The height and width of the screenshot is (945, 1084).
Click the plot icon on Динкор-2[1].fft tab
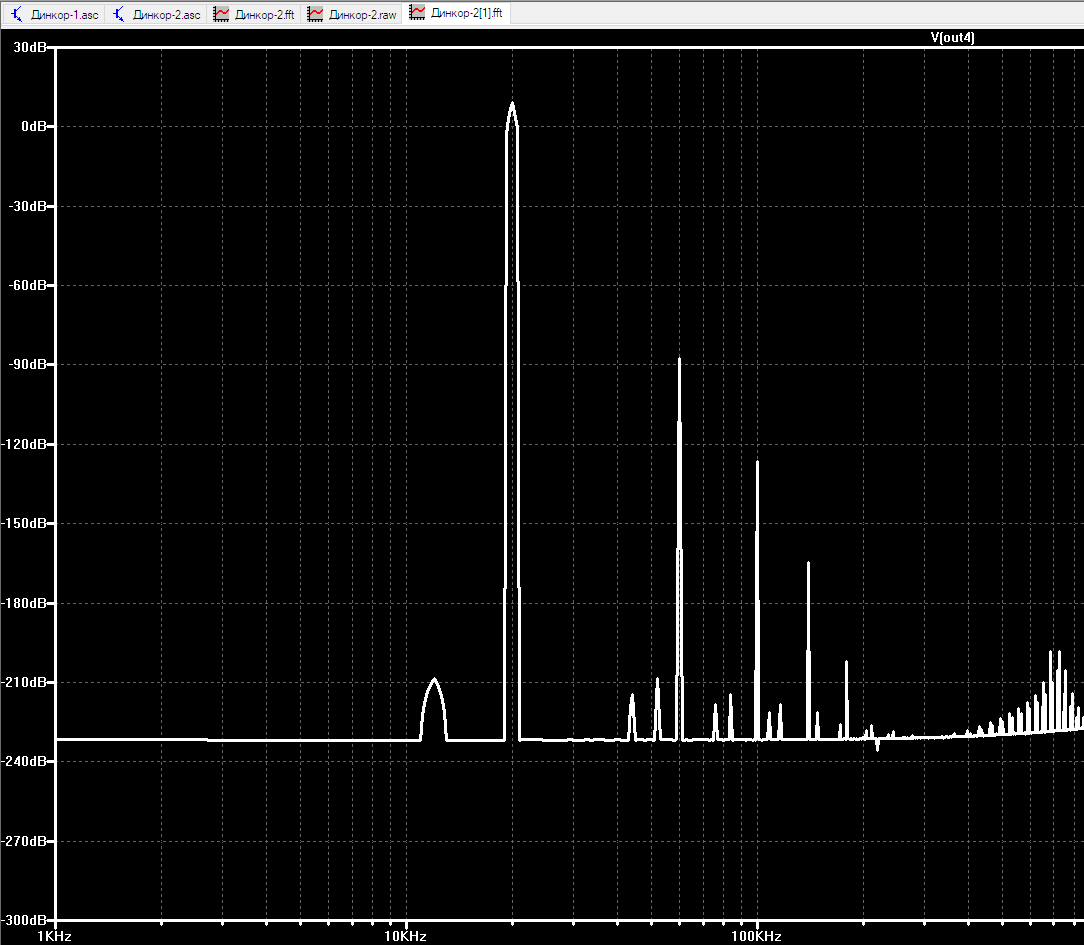[x=417, y=13]
